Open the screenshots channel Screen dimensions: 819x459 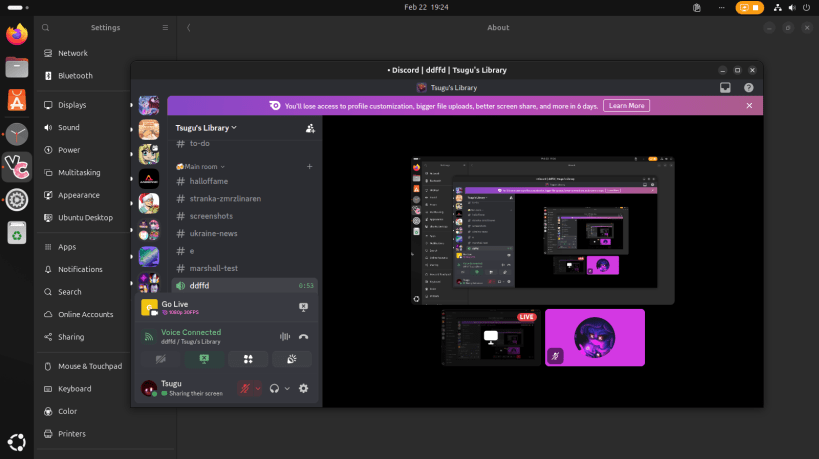[x=244, y=216]
